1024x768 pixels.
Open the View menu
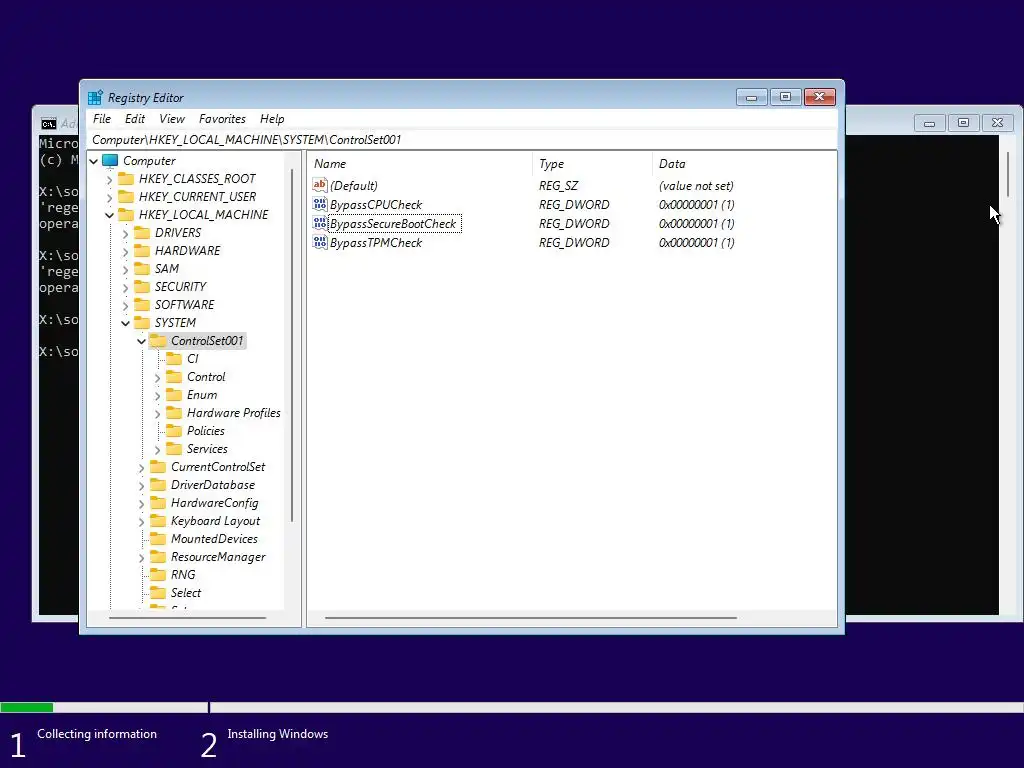(x=172, y=119)
